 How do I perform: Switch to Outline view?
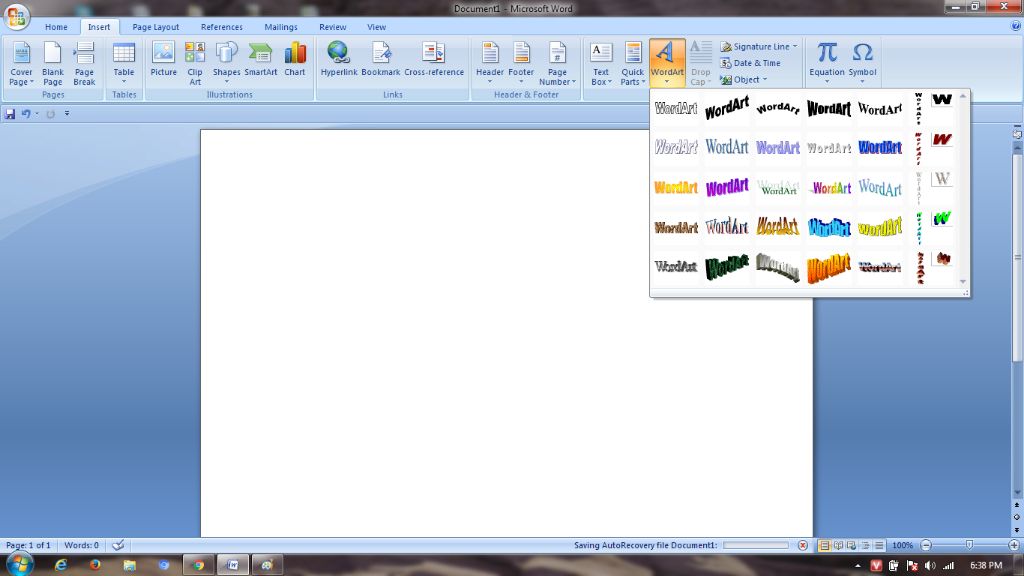pos(865,545)
